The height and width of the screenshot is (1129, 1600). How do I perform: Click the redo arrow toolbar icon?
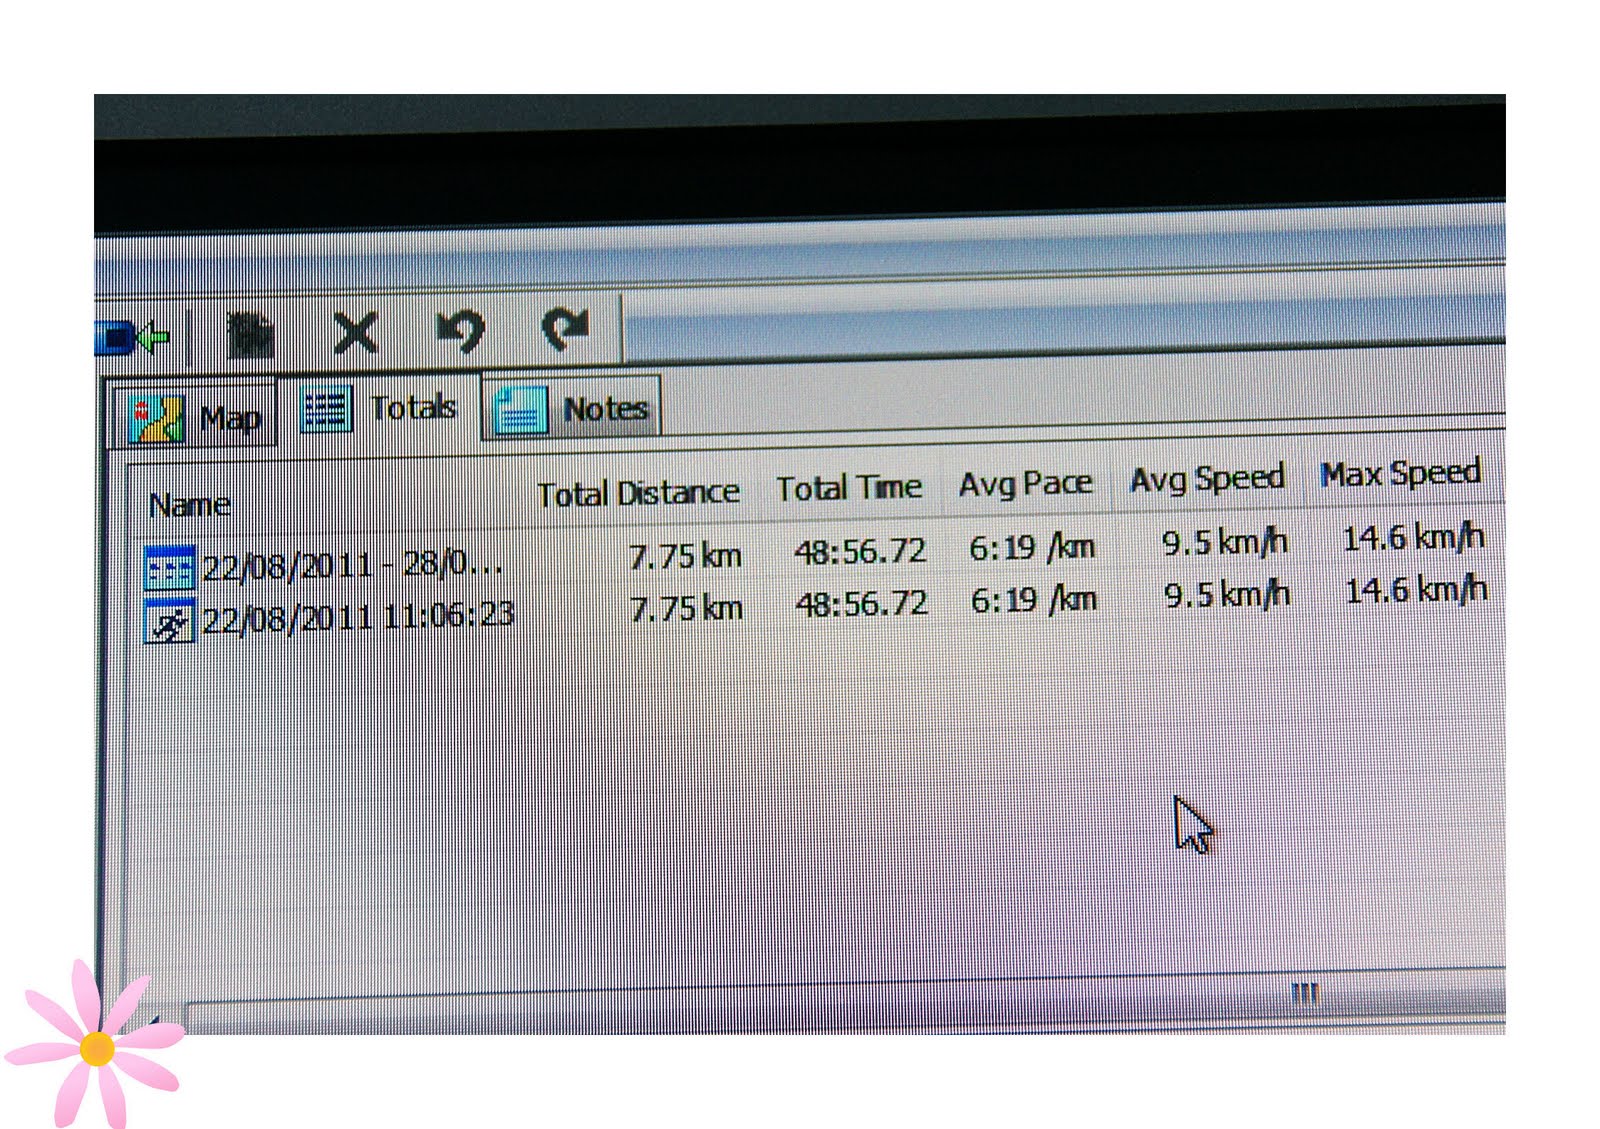click(x=566, y=329)
